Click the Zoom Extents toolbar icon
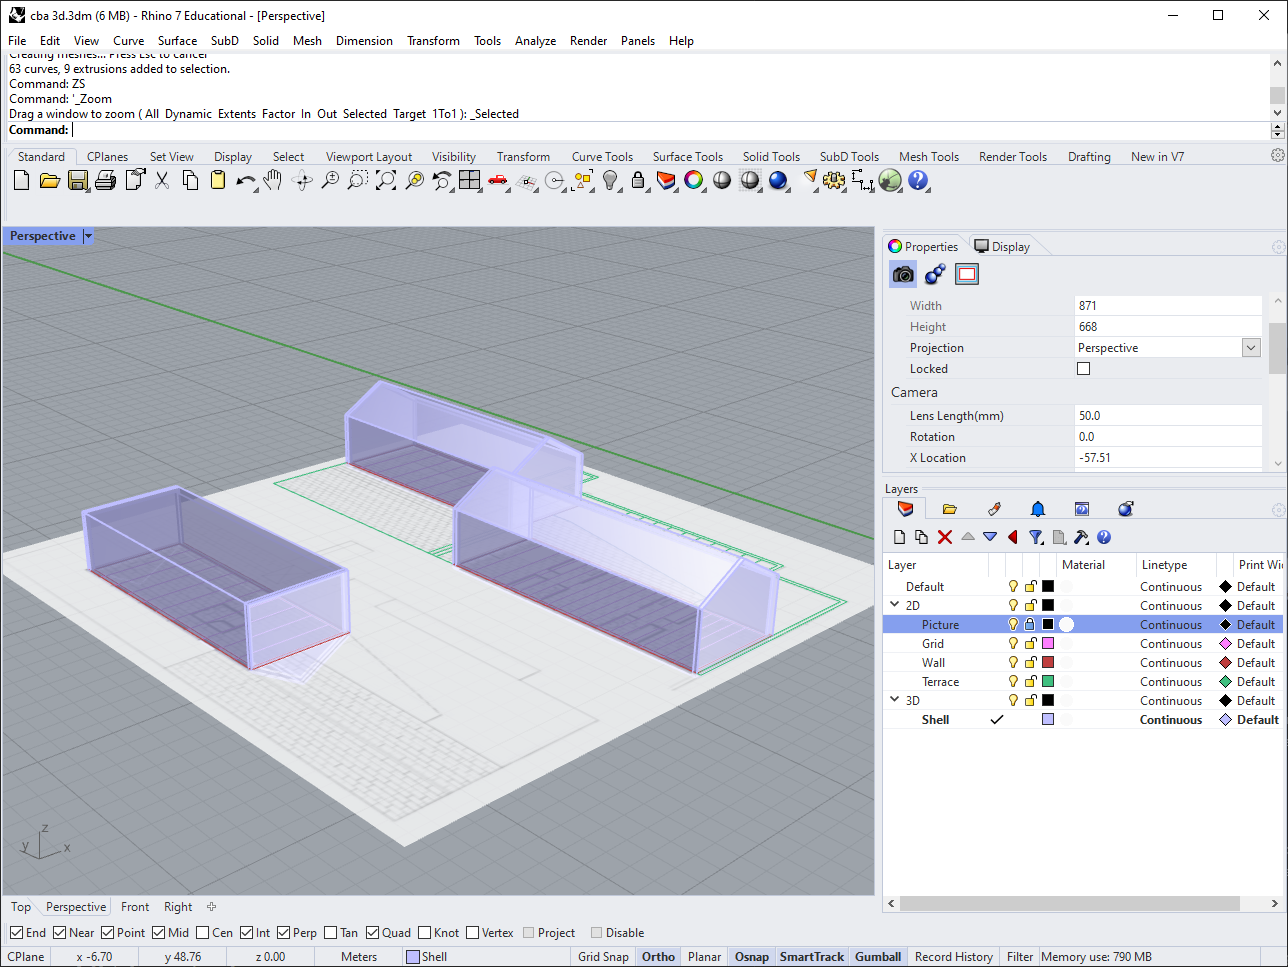Viewport: 1288px width, 967px height. (386, 181)
